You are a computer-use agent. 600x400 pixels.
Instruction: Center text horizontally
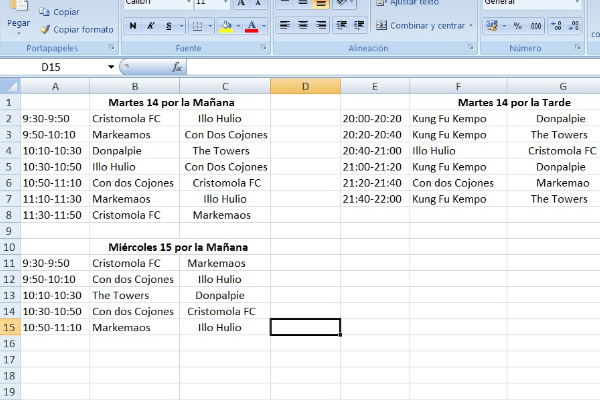point(303,26)
